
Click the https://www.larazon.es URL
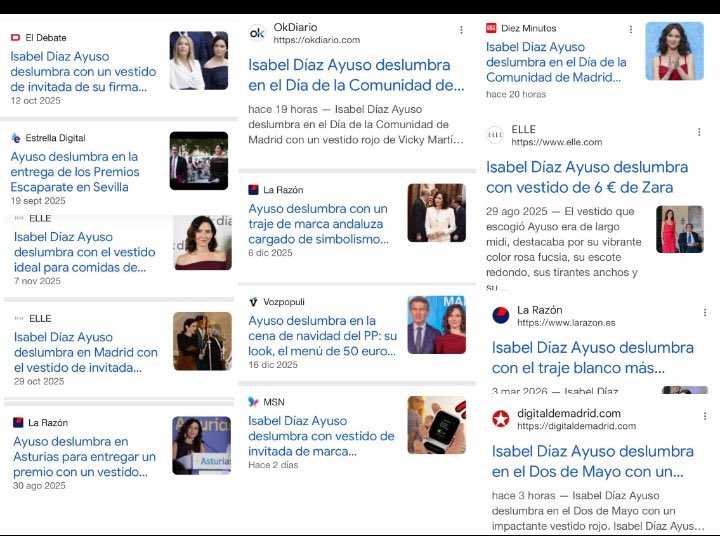click(566, 322)
